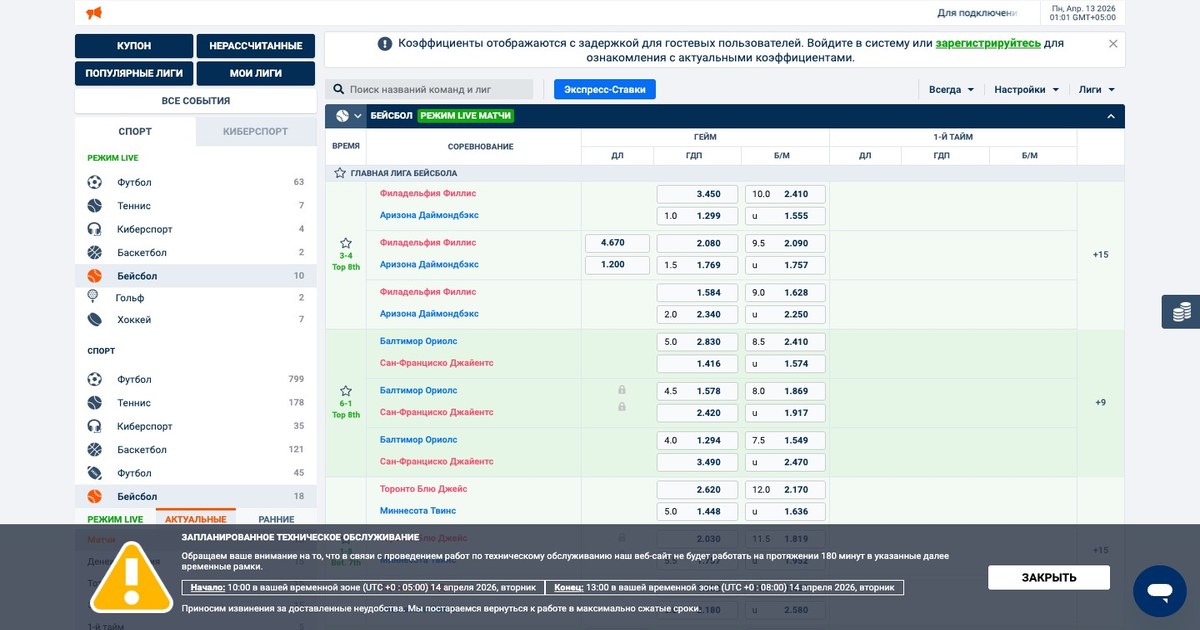The width and height of the screenshot is (1200, 630).
Task: Click the Для подключения header text
Action: coord(977,13)
